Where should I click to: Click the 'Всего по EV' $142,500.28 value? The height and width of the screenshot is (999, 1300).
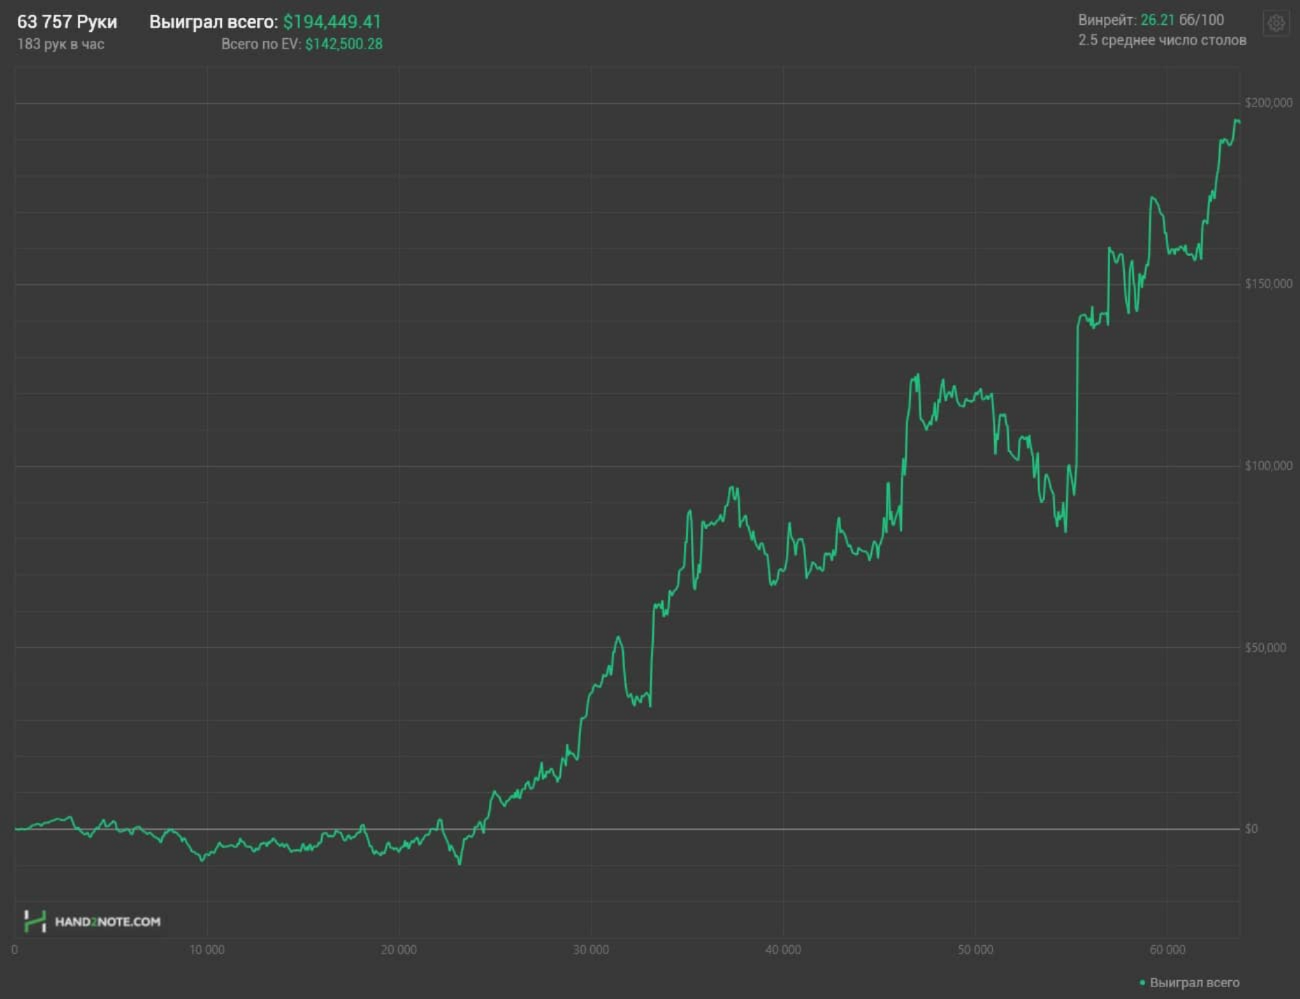click(343, 44)
